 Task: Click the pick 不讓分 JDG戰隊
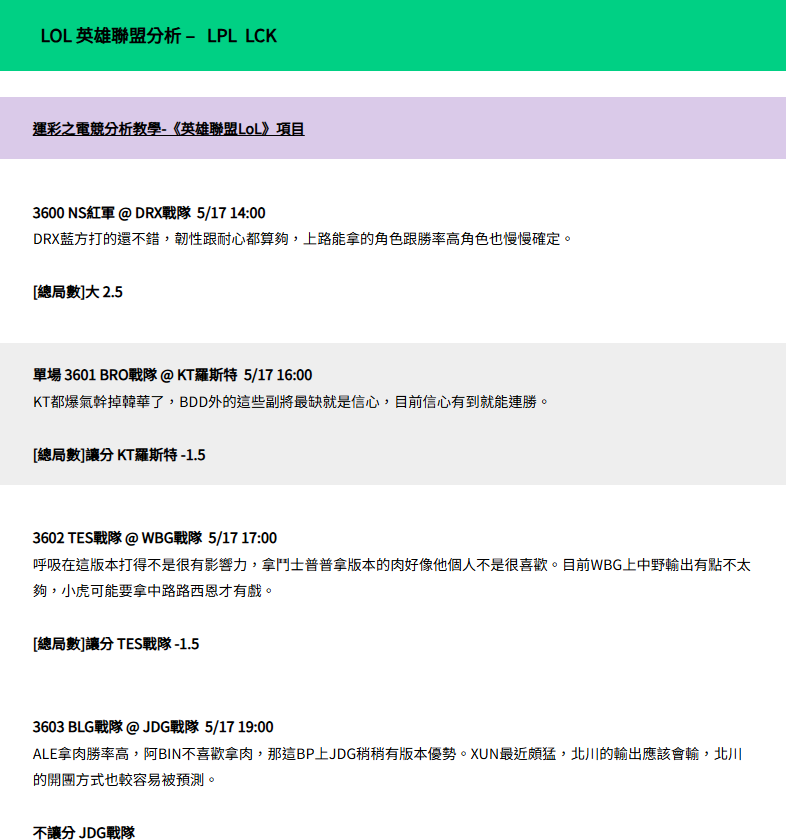[84, 832]
